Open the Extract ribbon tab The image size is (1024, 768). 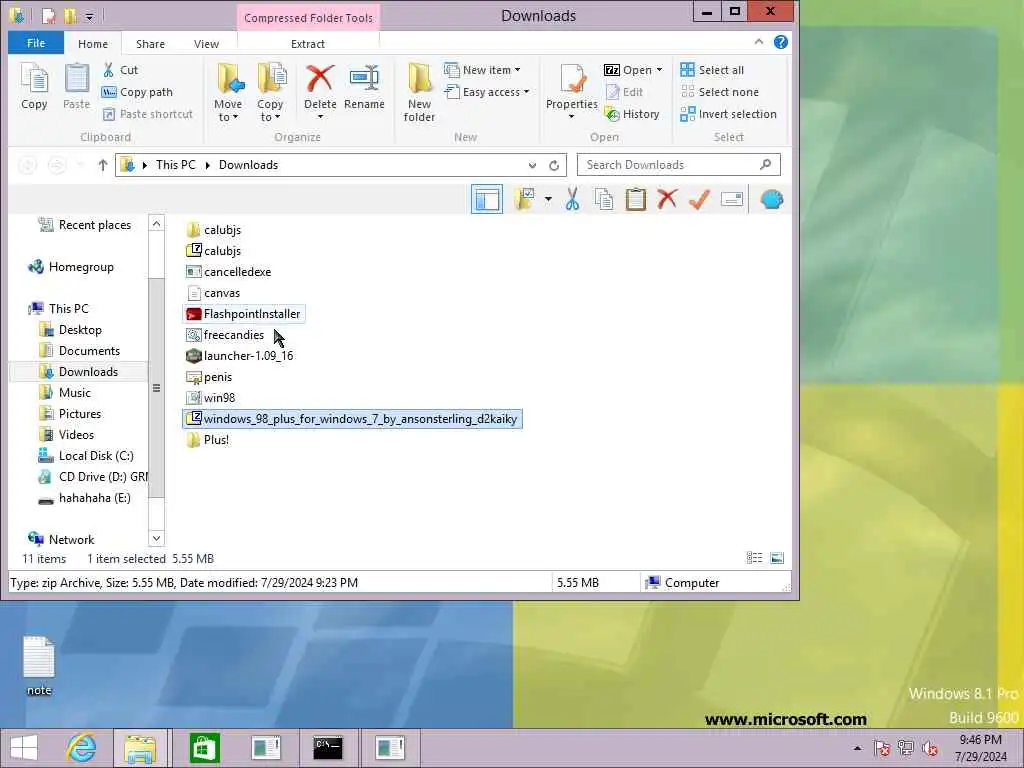click(308, 44)
